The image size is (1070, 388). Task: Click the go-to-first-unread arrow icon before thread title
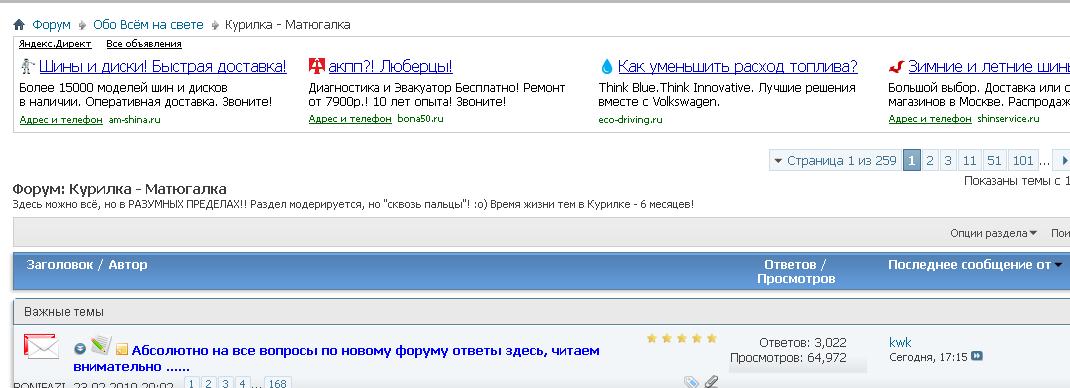click(80, 349)
